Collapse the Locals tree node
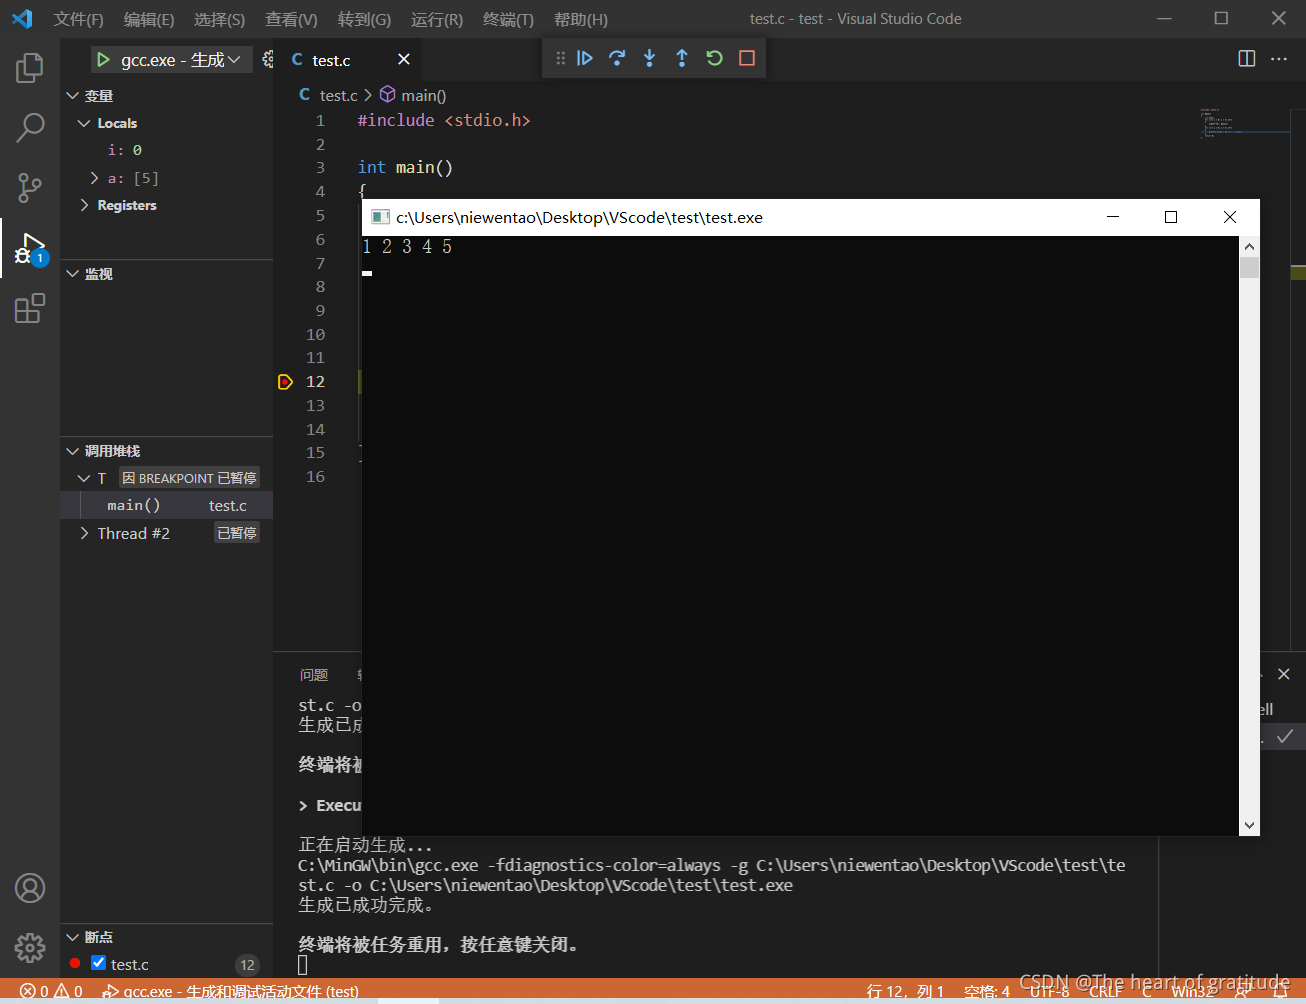This screenshot has height=1004, width=1306. click(84, 123)
